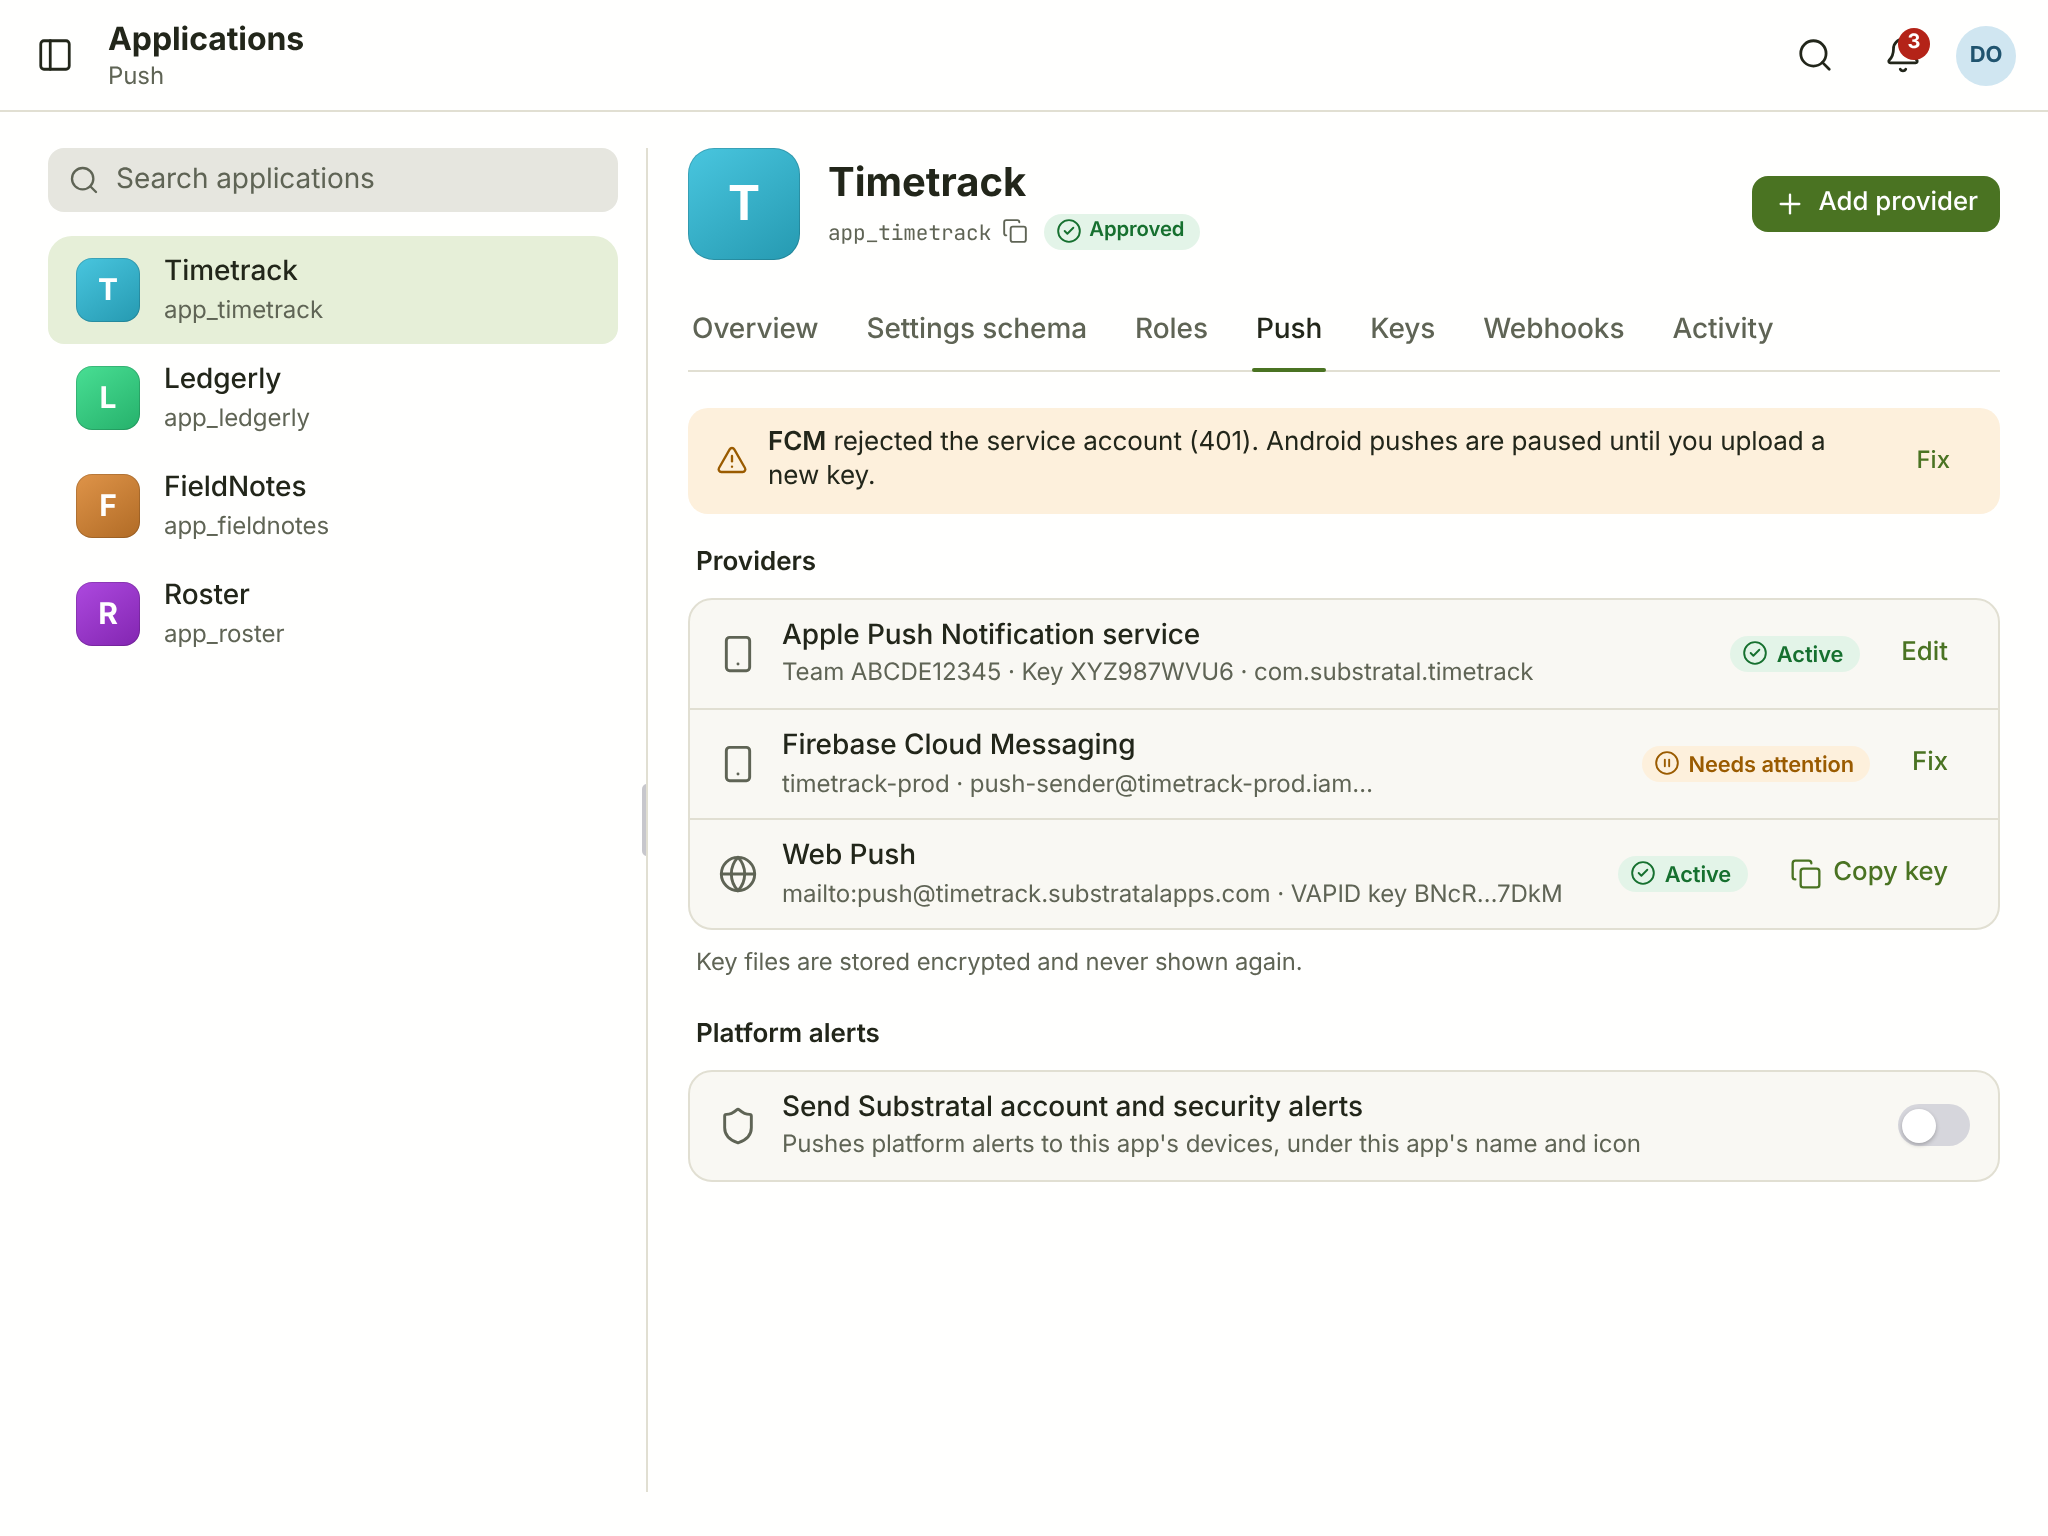Click the platform alerts shield icon
Image resolution: width=2048 pixels, height=1536 pixels.
click(738, 1126)
